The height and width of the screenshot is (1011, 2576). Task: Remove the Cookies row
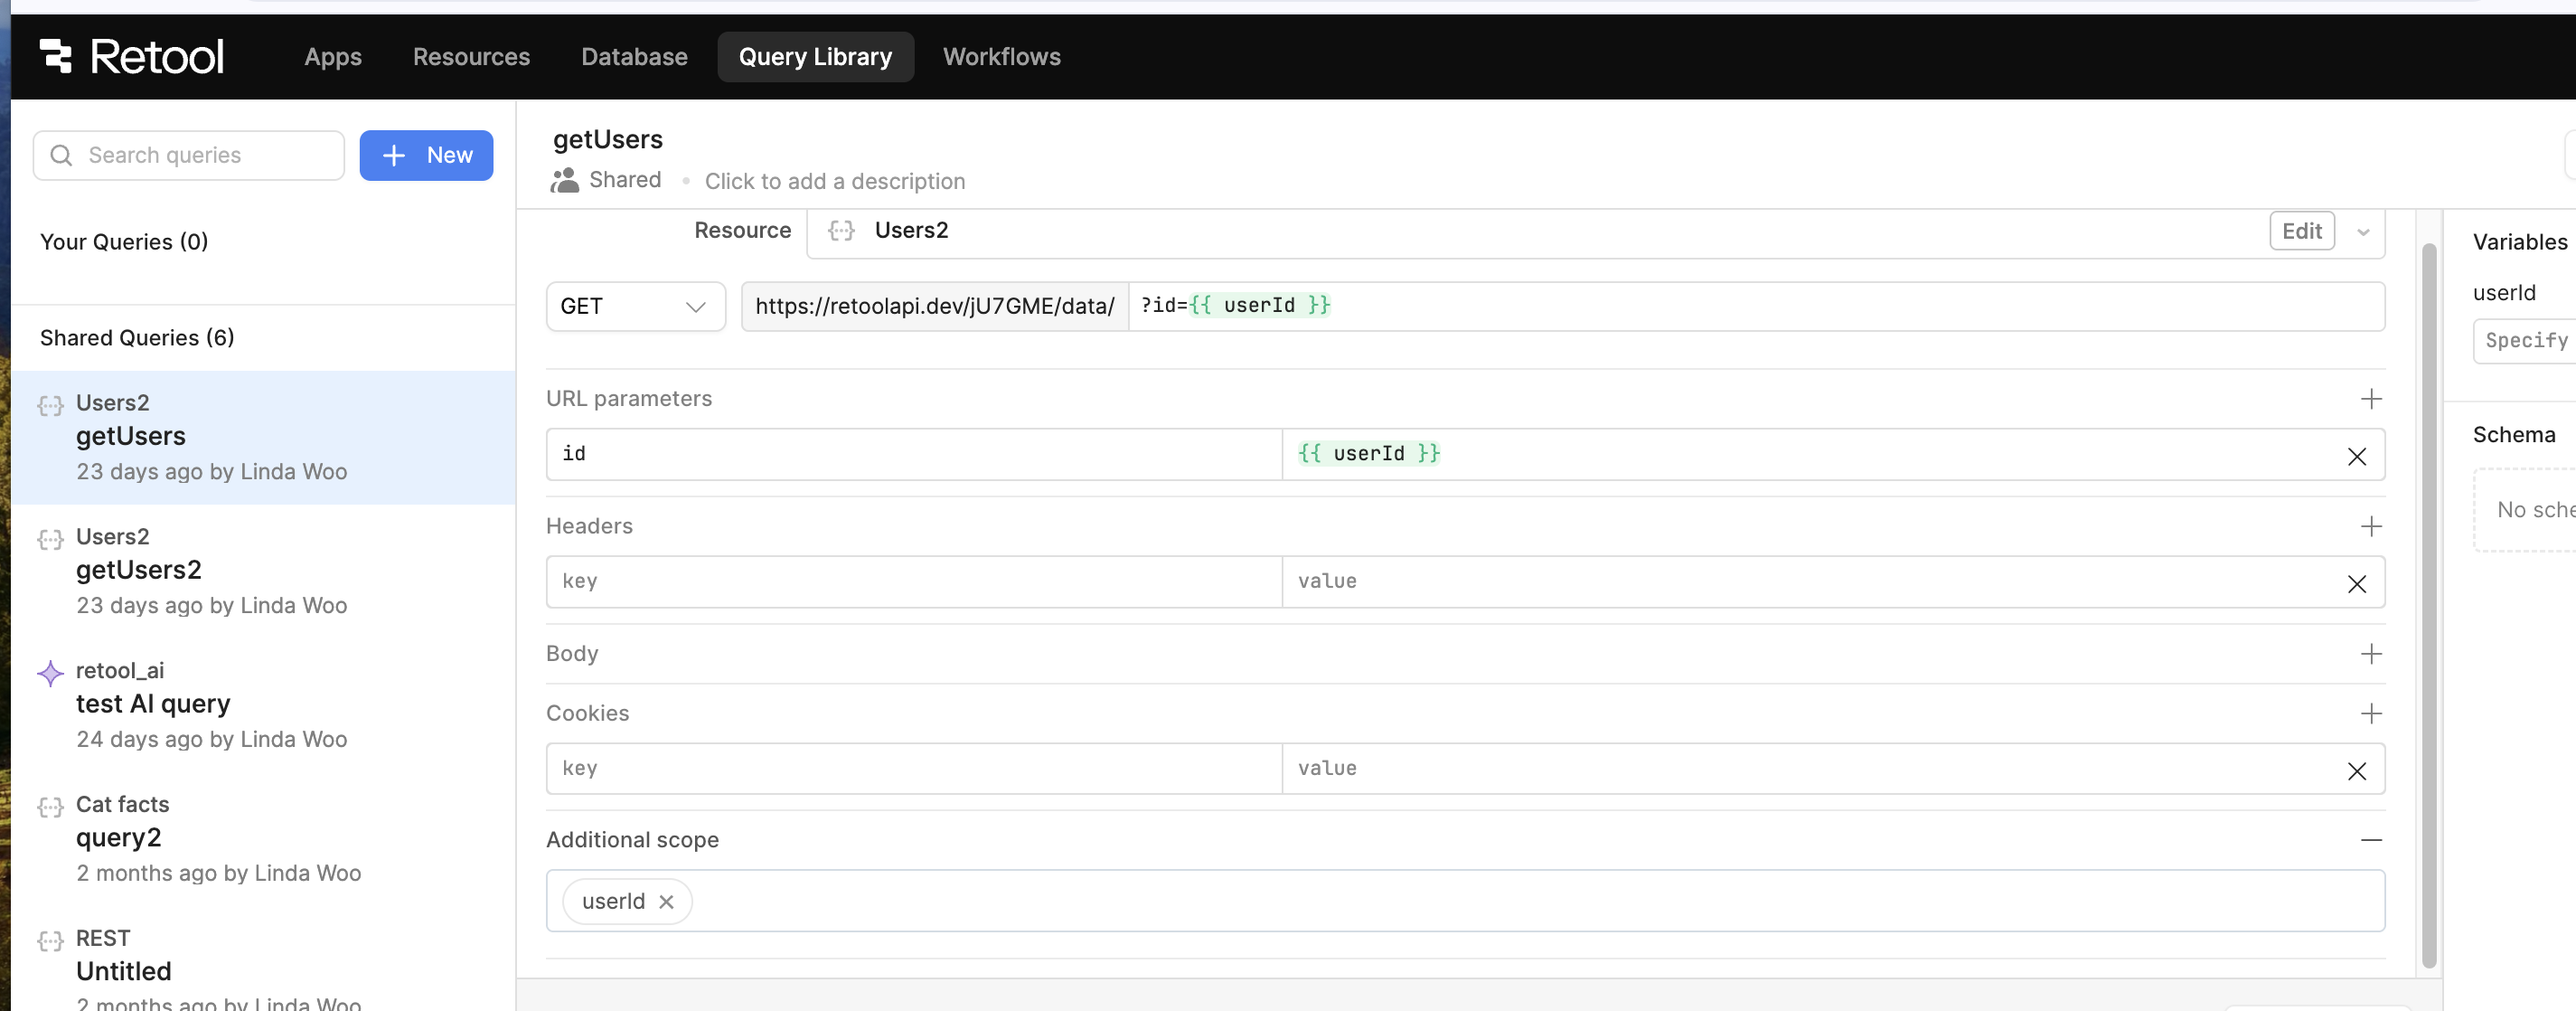point(2356,771)
